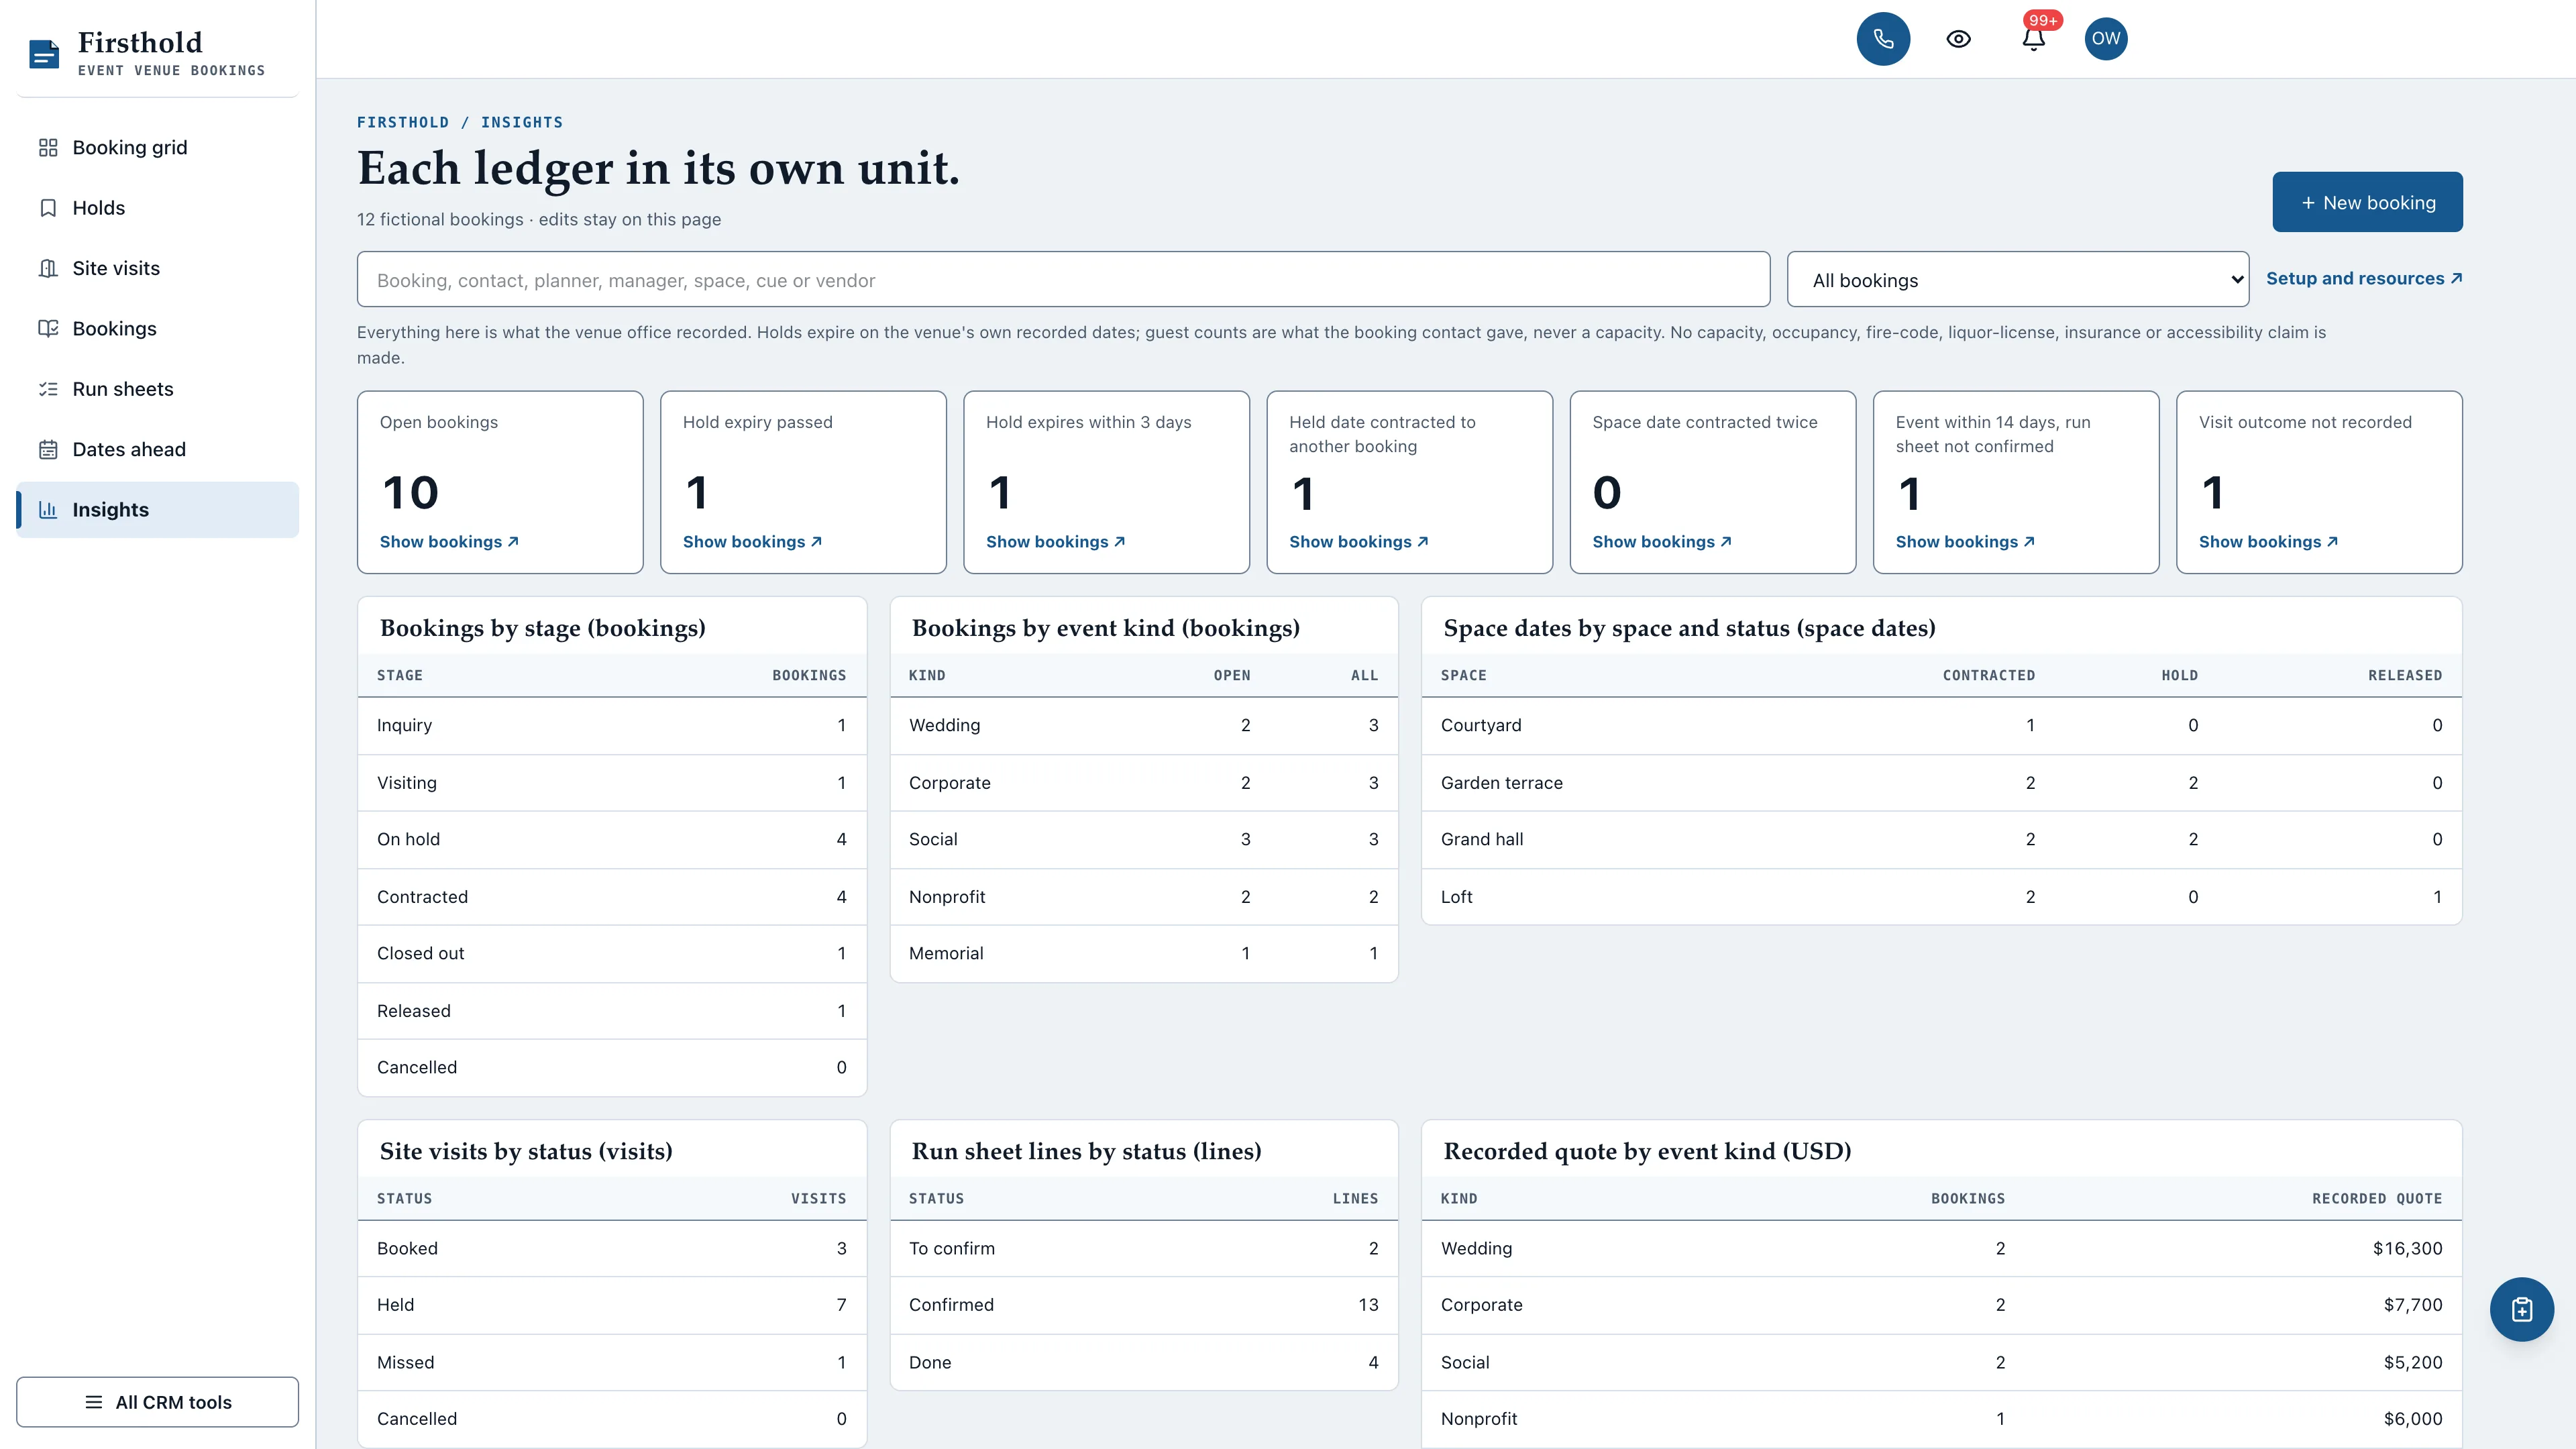The height and width of the screenshot is (1449, 2576).
Task: Click 'Grand hall' in space dates table
Action: point(1482,840)
